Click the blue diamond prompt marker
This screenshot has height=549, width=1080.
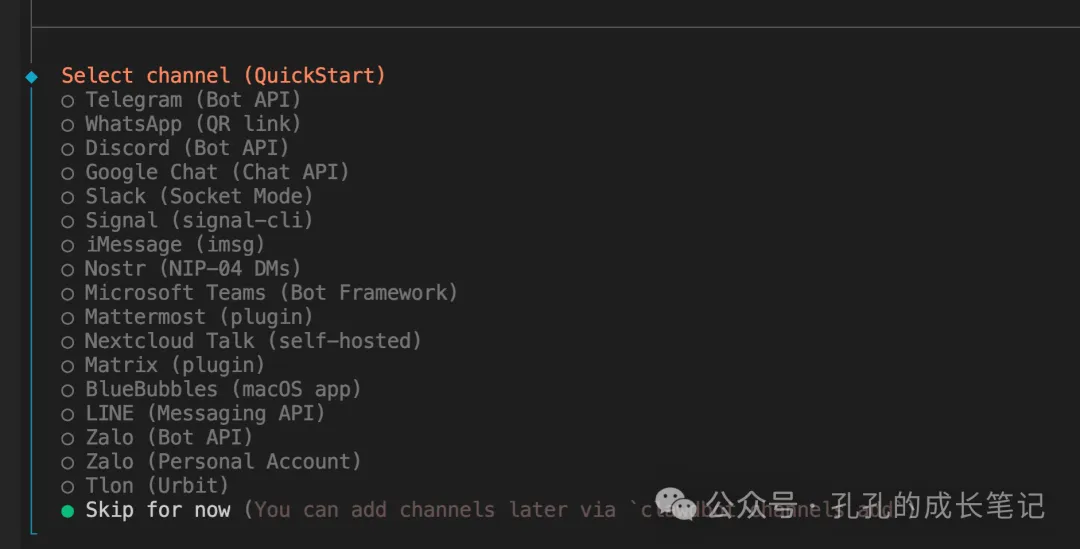coord(31,76)
